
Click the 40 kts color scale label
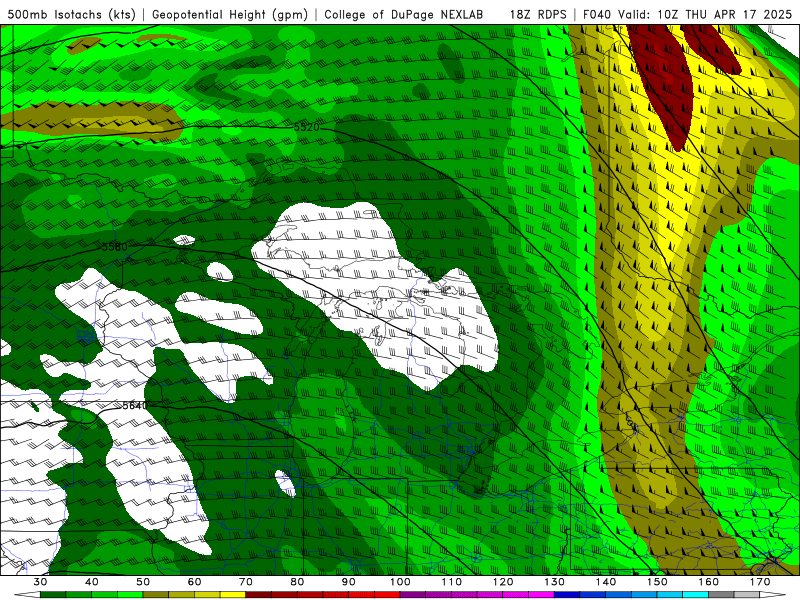click(92, 582)
